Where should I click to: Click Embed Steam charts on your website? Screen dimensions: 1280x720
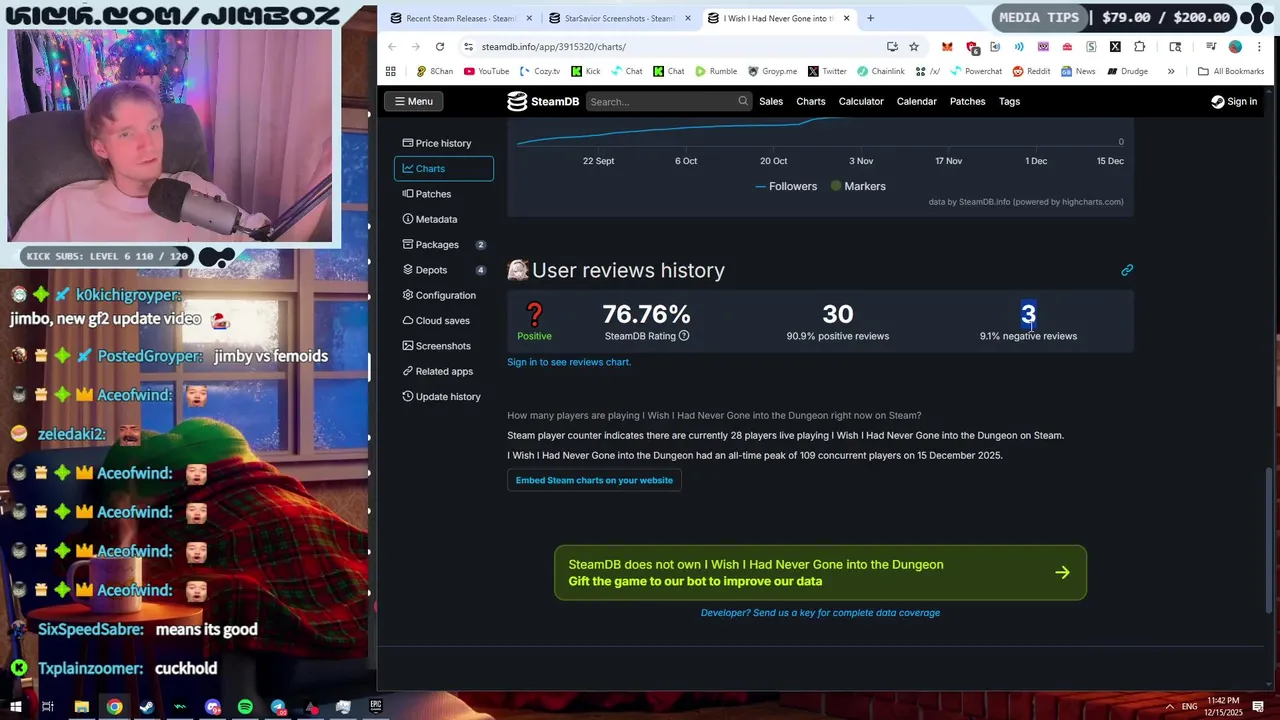point(594,480)
